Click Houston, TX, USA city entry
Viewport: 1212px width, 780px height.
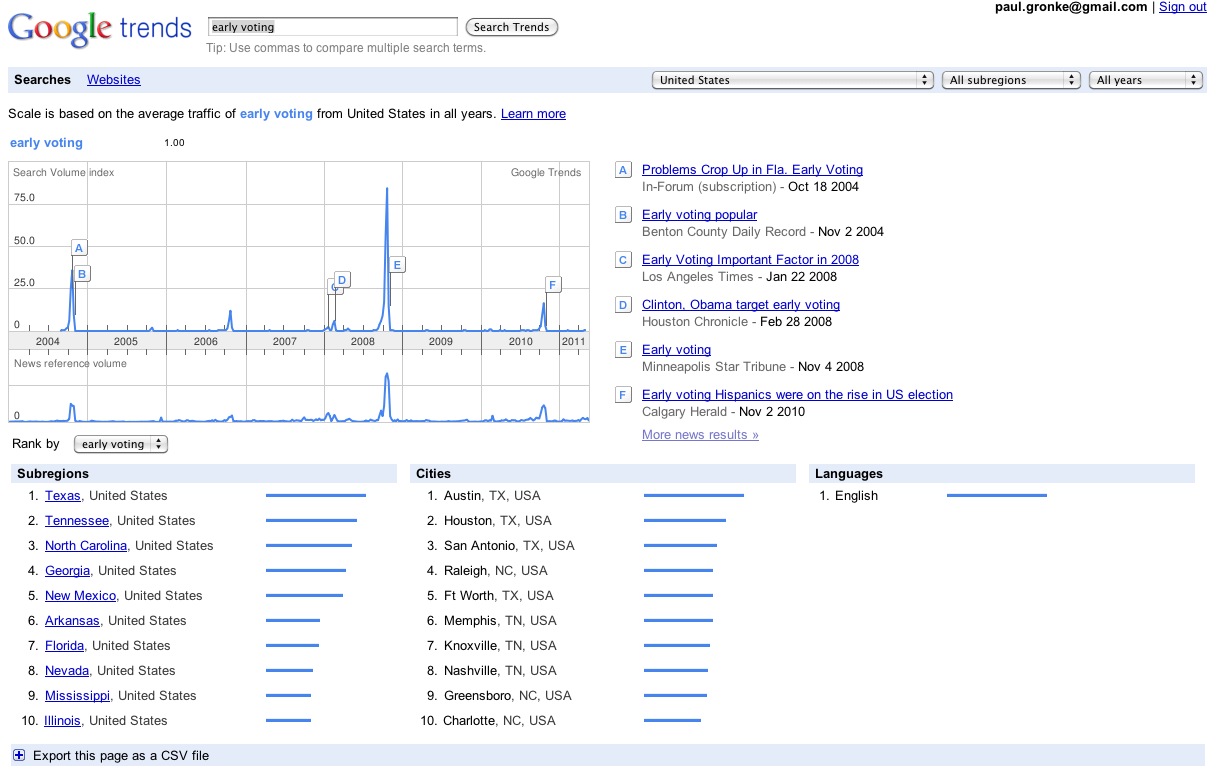(498, 521)
